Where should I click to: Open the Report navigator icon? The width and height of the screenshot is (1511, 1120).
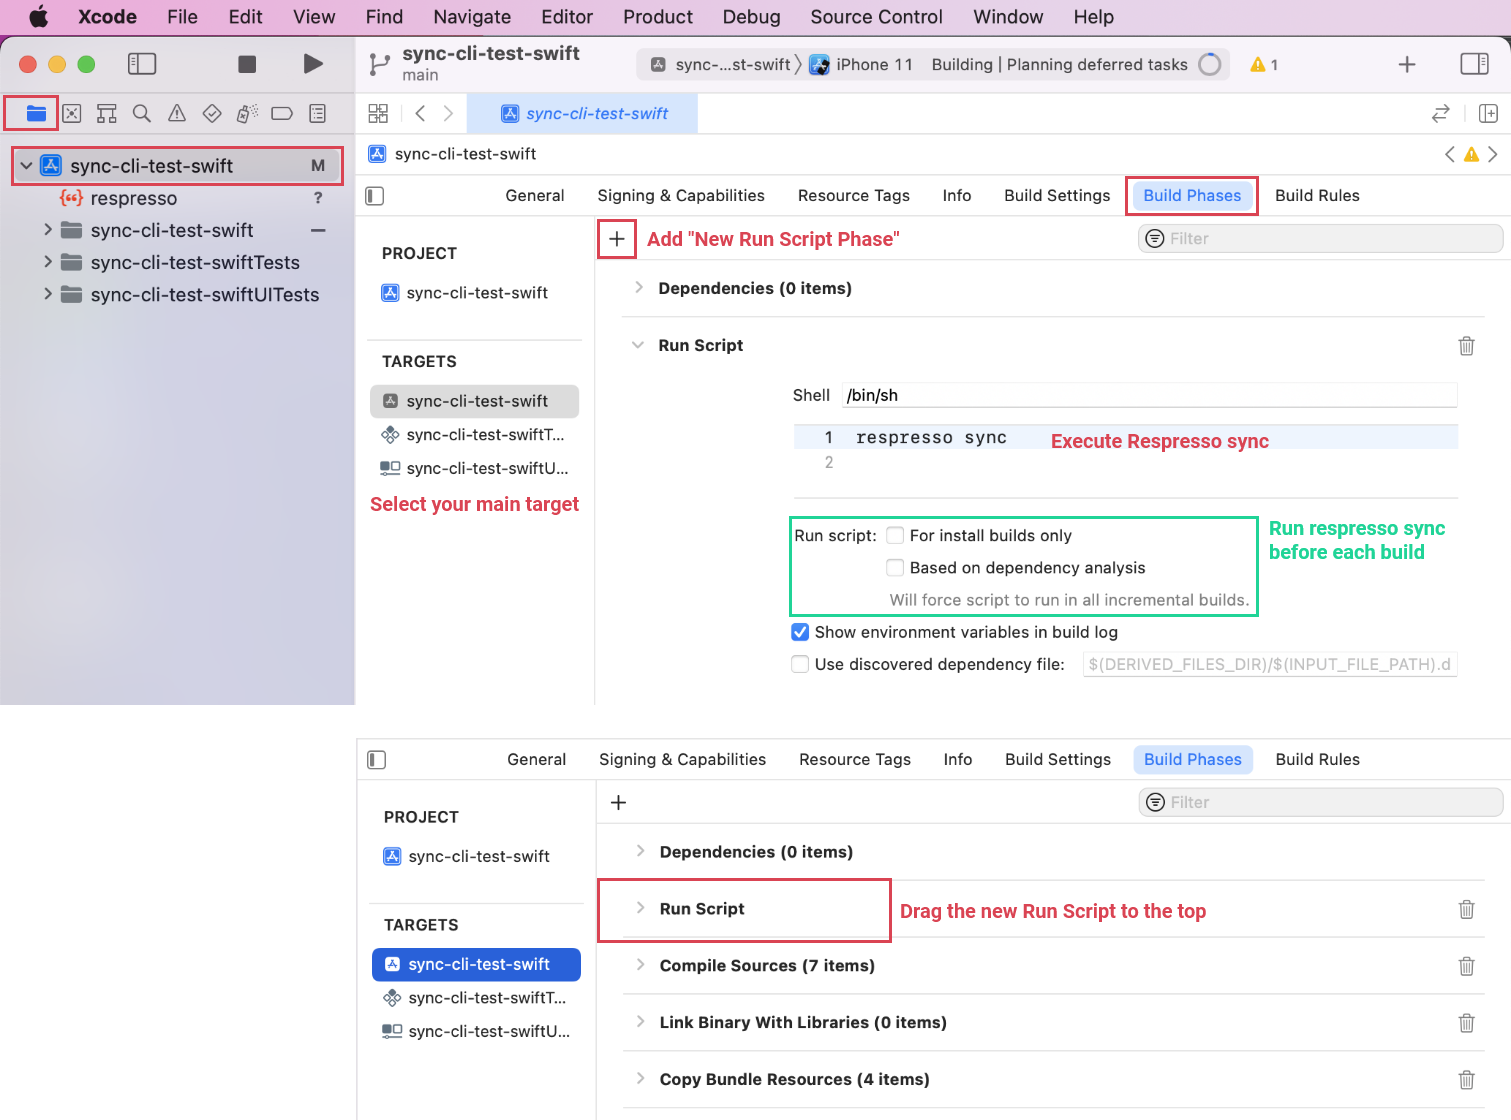point(317,113)
